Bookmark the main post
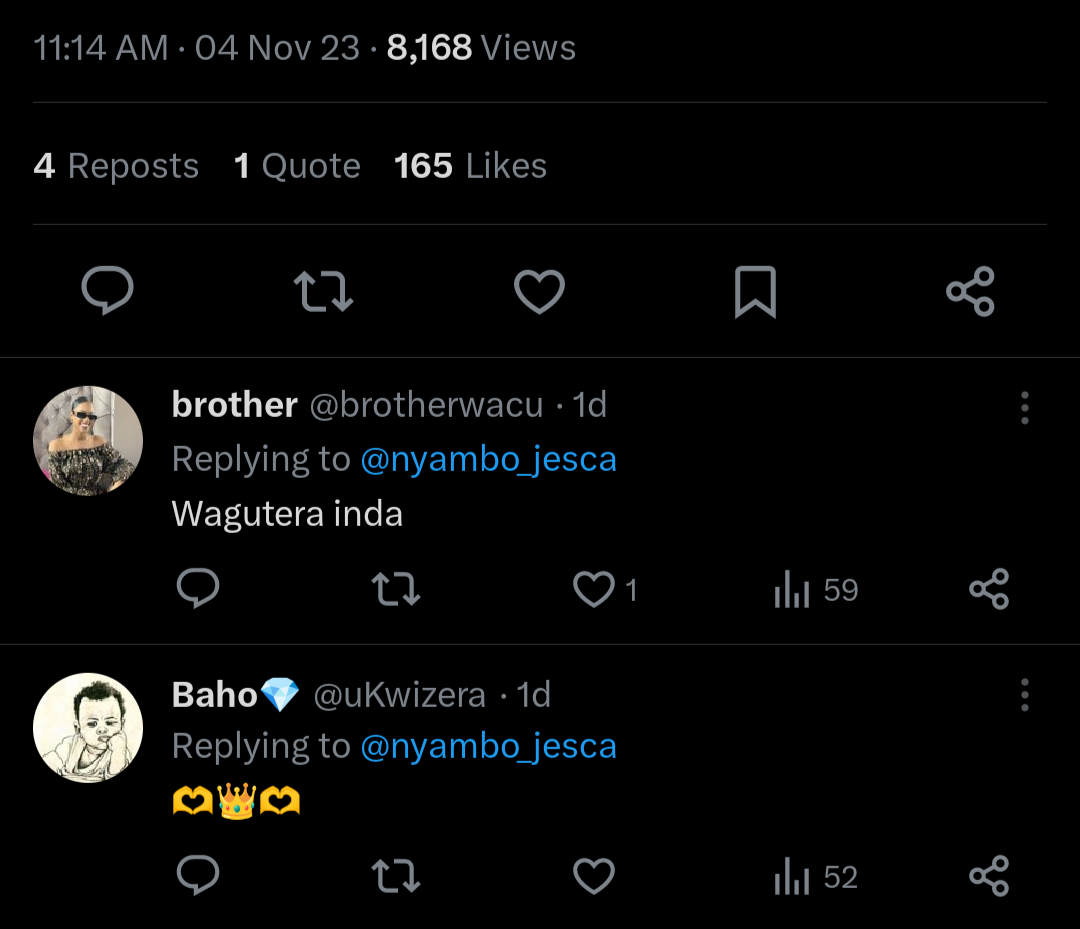The height and width of the screenshot is (929, 1080). tap(755, 292)
